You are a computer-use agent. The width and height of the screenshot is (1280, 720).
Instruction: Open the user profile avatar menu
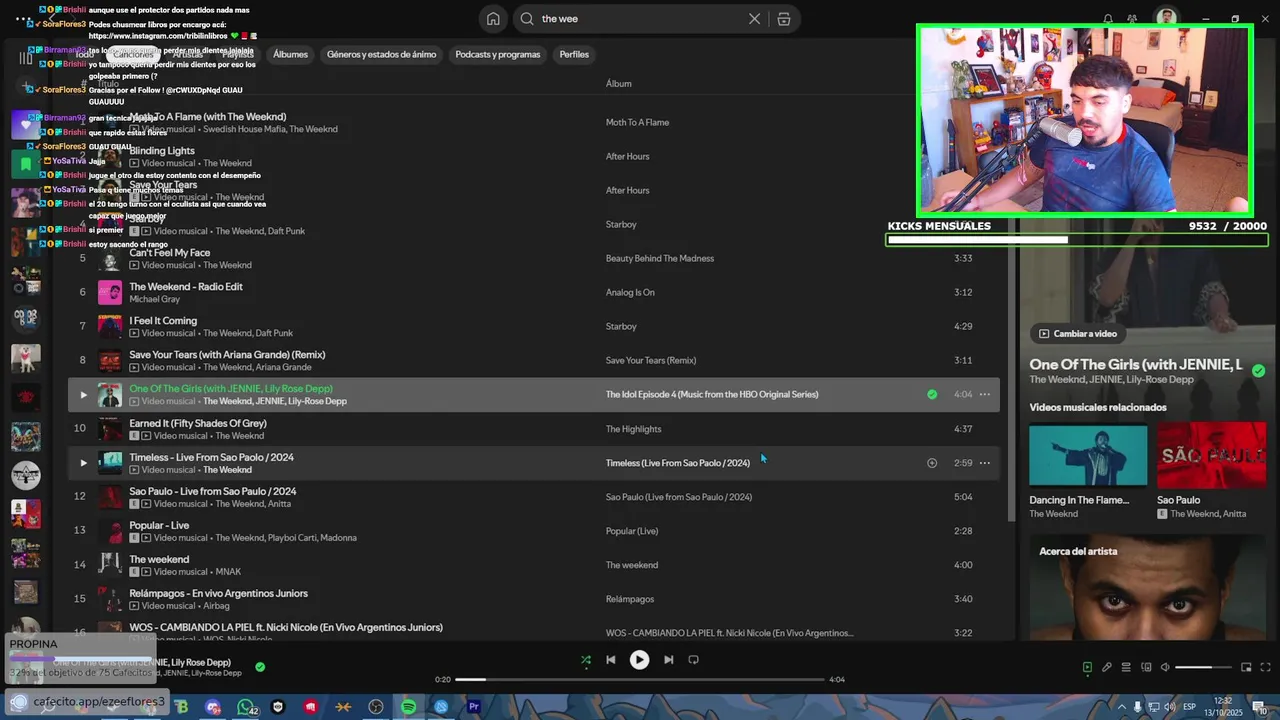pos(1167,19)
